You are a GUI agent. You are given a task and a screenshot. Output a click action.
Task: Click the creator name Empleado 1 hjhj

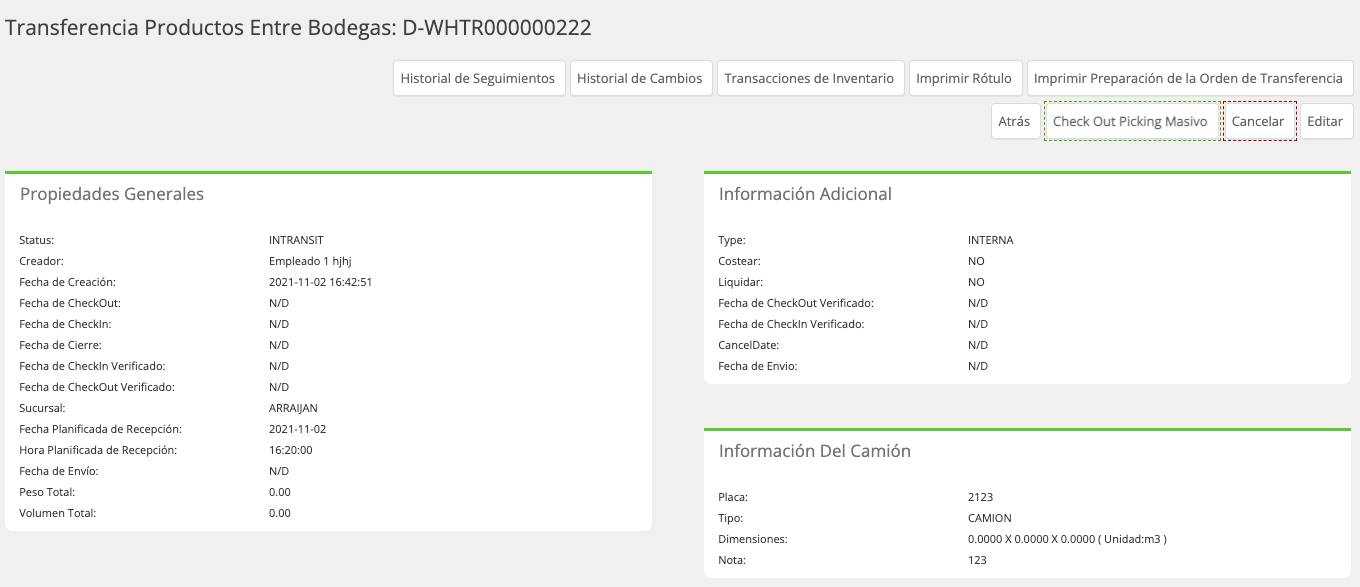pyautogui.click(x=310, y=261)
